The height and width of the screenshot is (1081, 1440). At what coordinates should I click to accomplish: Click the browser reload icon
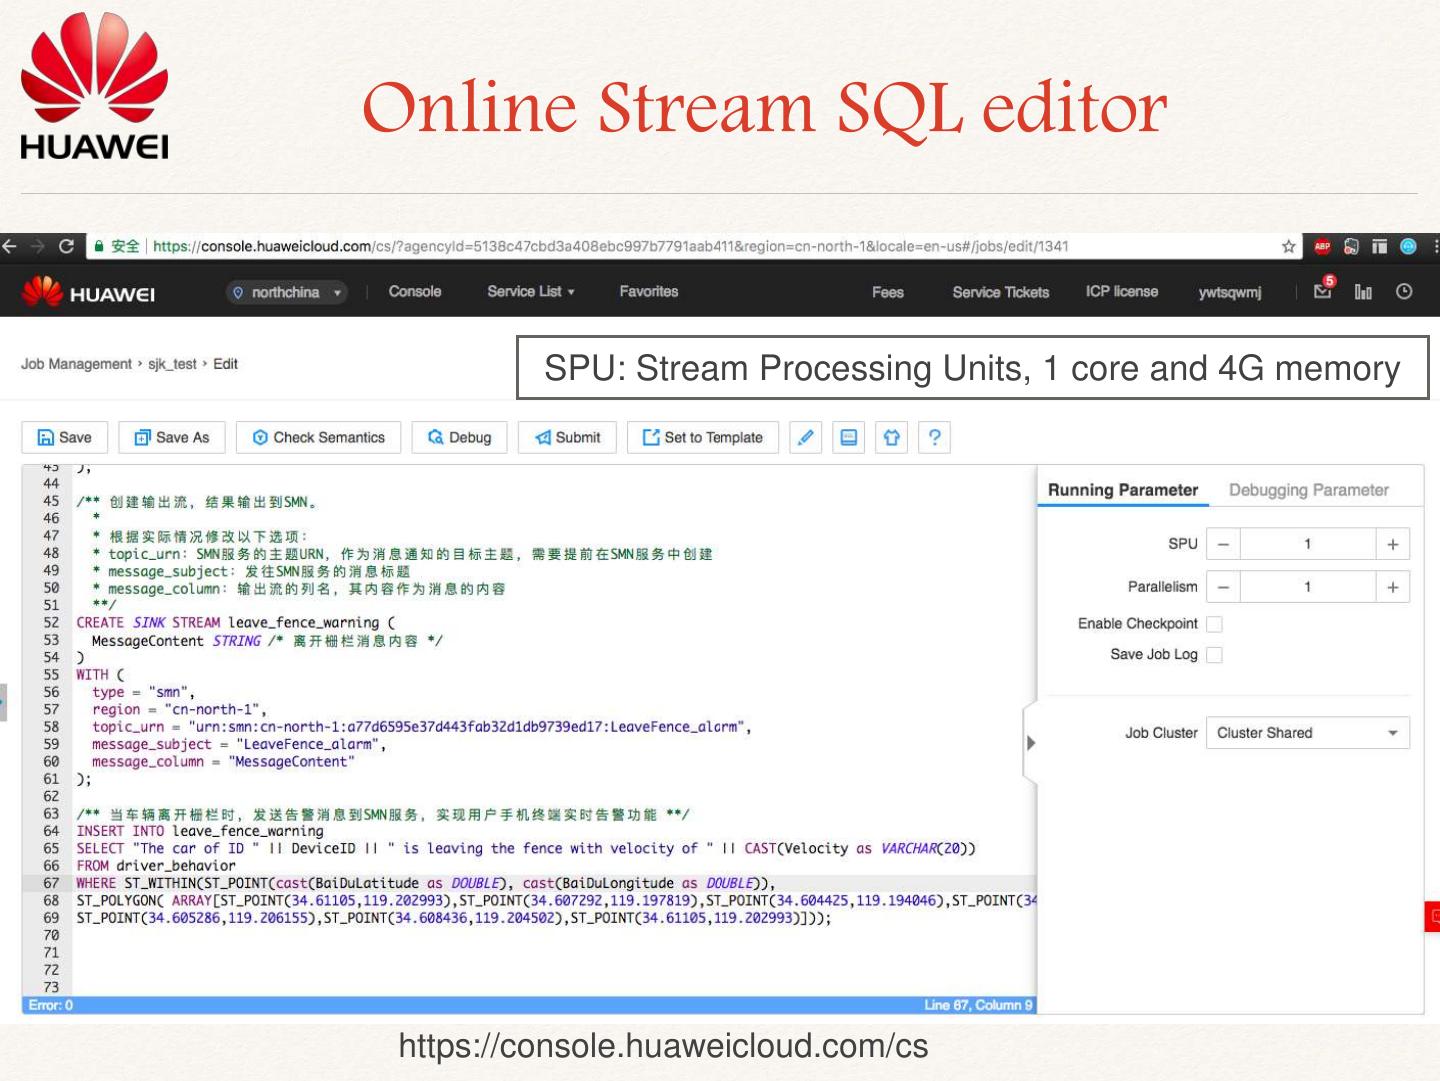pos(66,246)
